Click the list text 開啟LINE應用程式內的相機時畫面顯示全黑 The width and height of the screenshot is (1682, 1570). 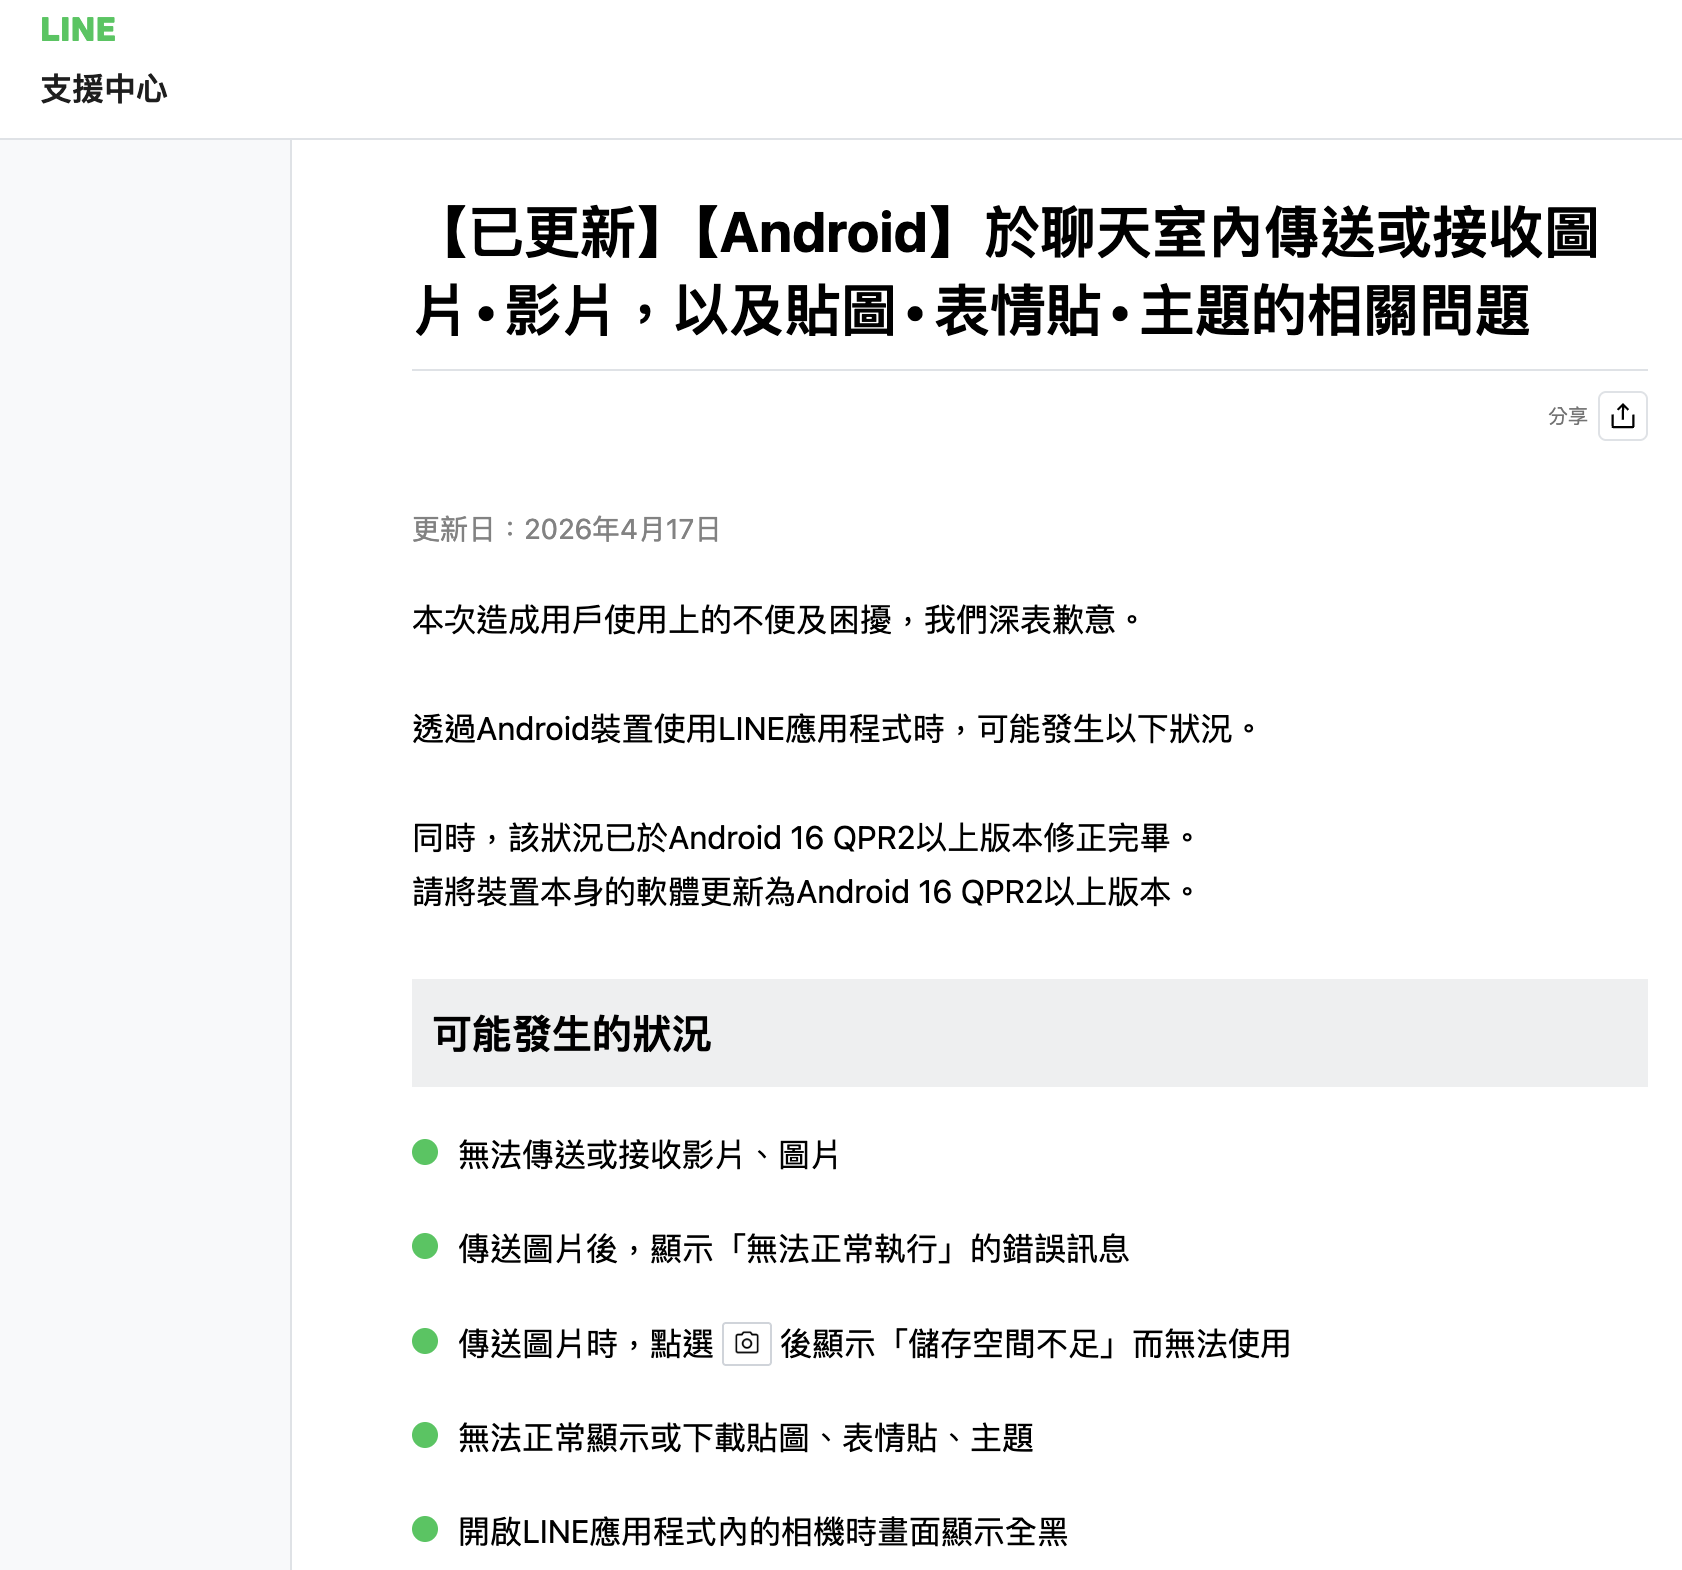click(763, 1532)
